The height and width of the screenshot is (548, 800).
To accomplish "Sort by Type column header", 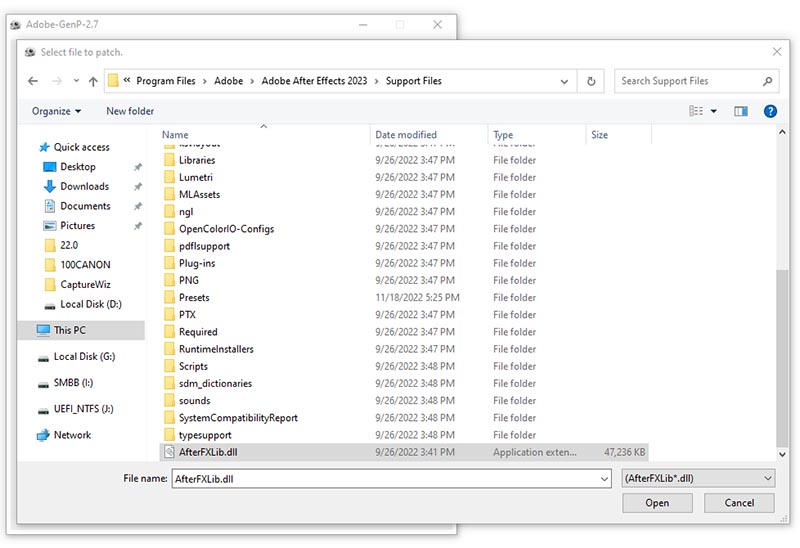I will [503, 135].
